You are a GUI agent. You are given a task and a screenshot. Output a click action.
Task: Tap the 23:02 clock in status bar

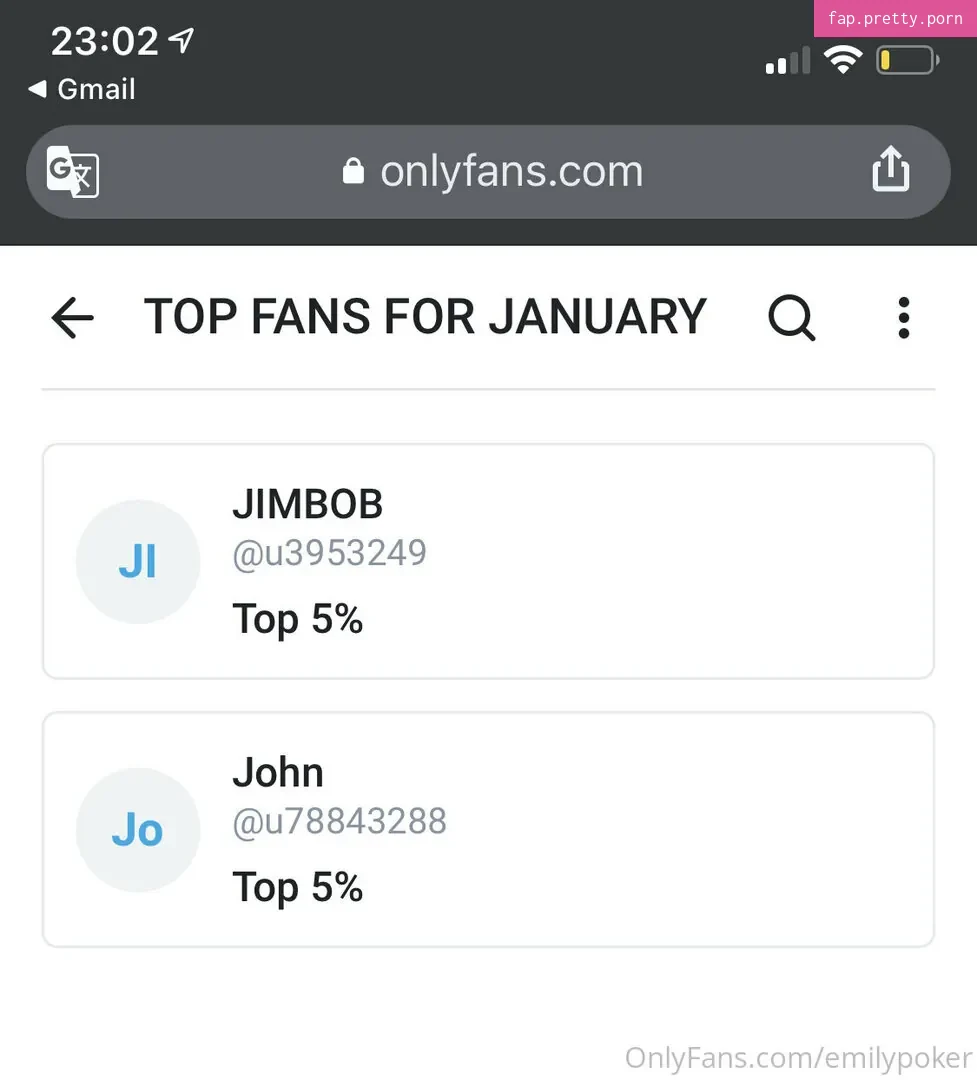tap(104, 41)
